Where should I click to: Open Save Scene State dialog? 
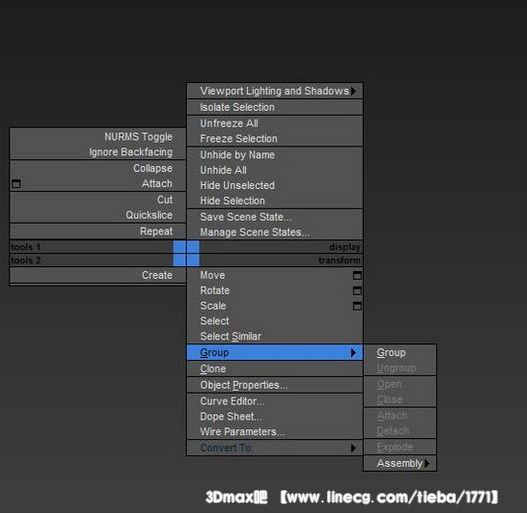point(275,217)
